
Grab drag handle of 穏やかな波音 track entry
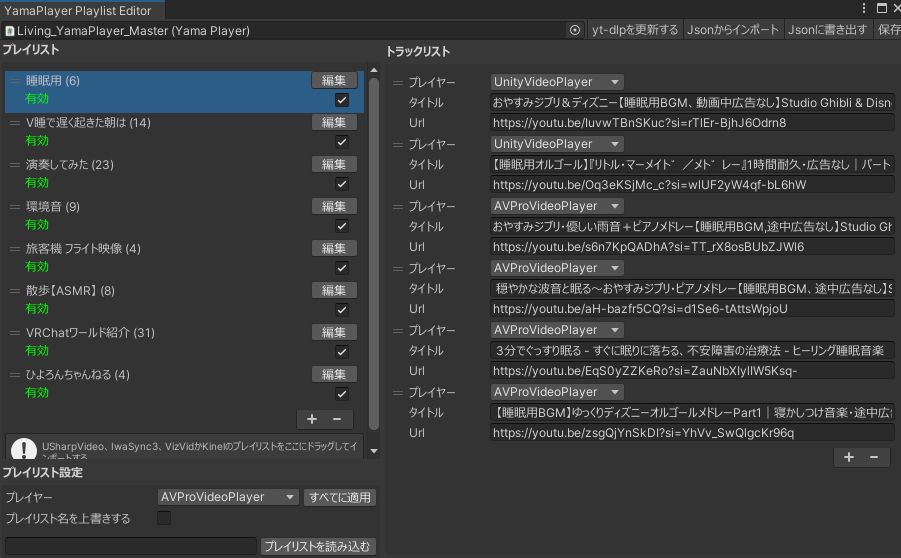click(398, 269)
